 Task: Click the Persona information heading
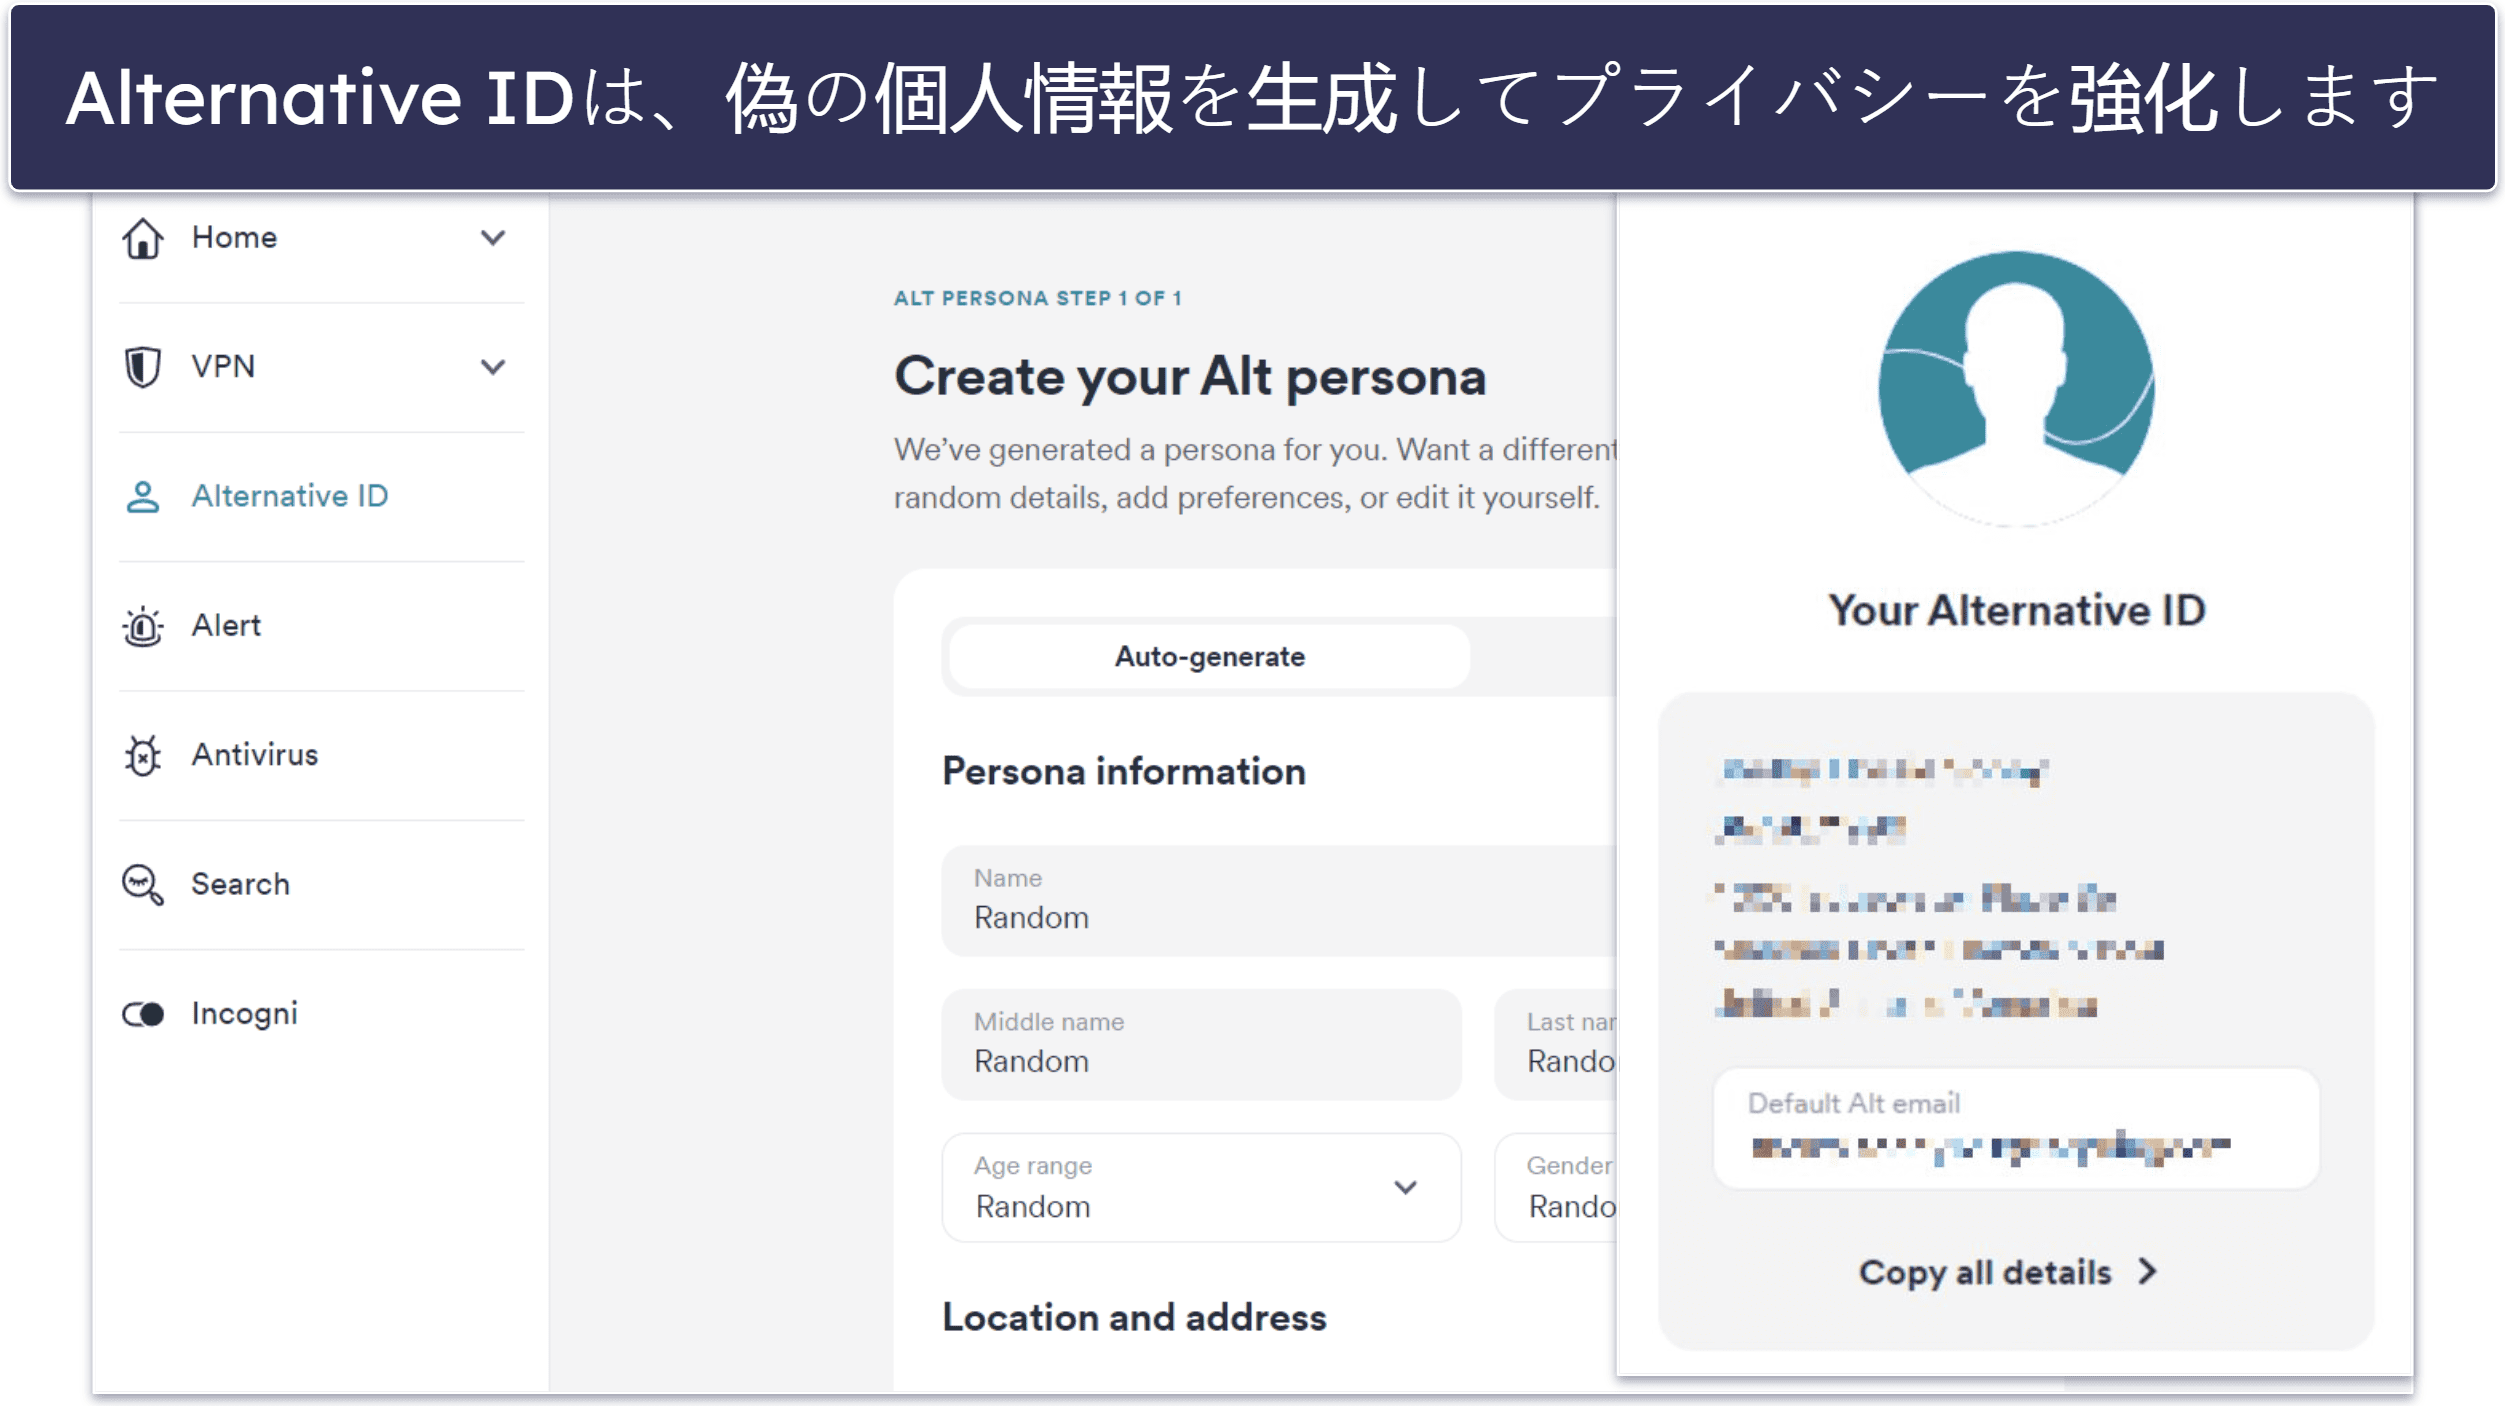click(1124, 772)
